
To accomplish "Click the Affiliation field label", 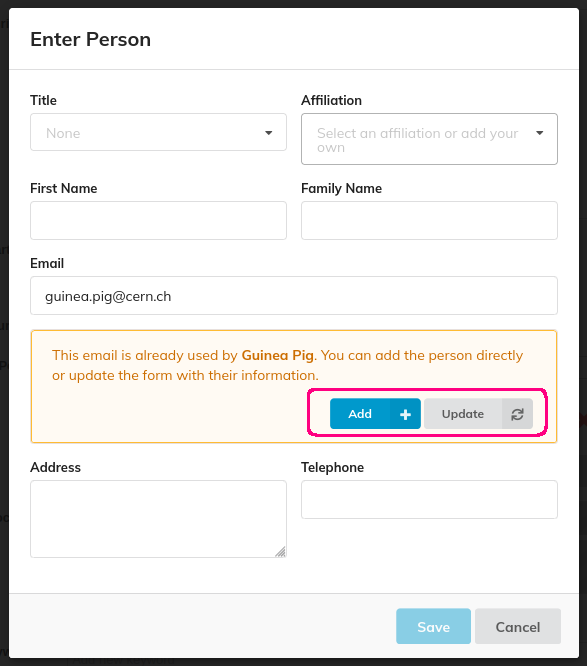I will 331,100.
